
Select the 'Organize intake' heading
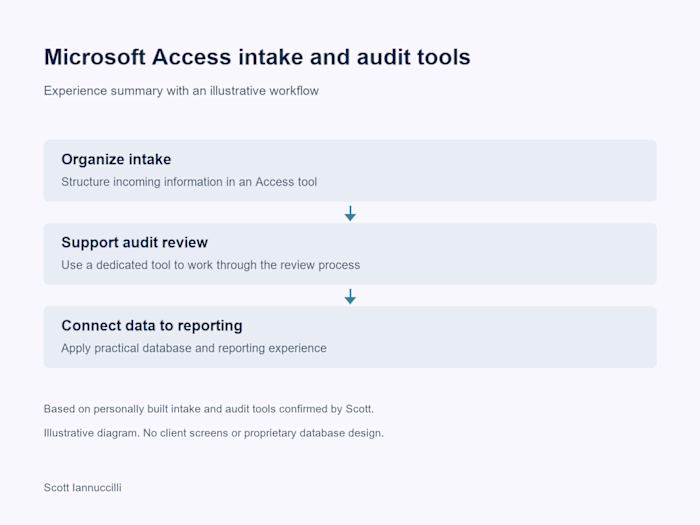click(x=116, y=159)
